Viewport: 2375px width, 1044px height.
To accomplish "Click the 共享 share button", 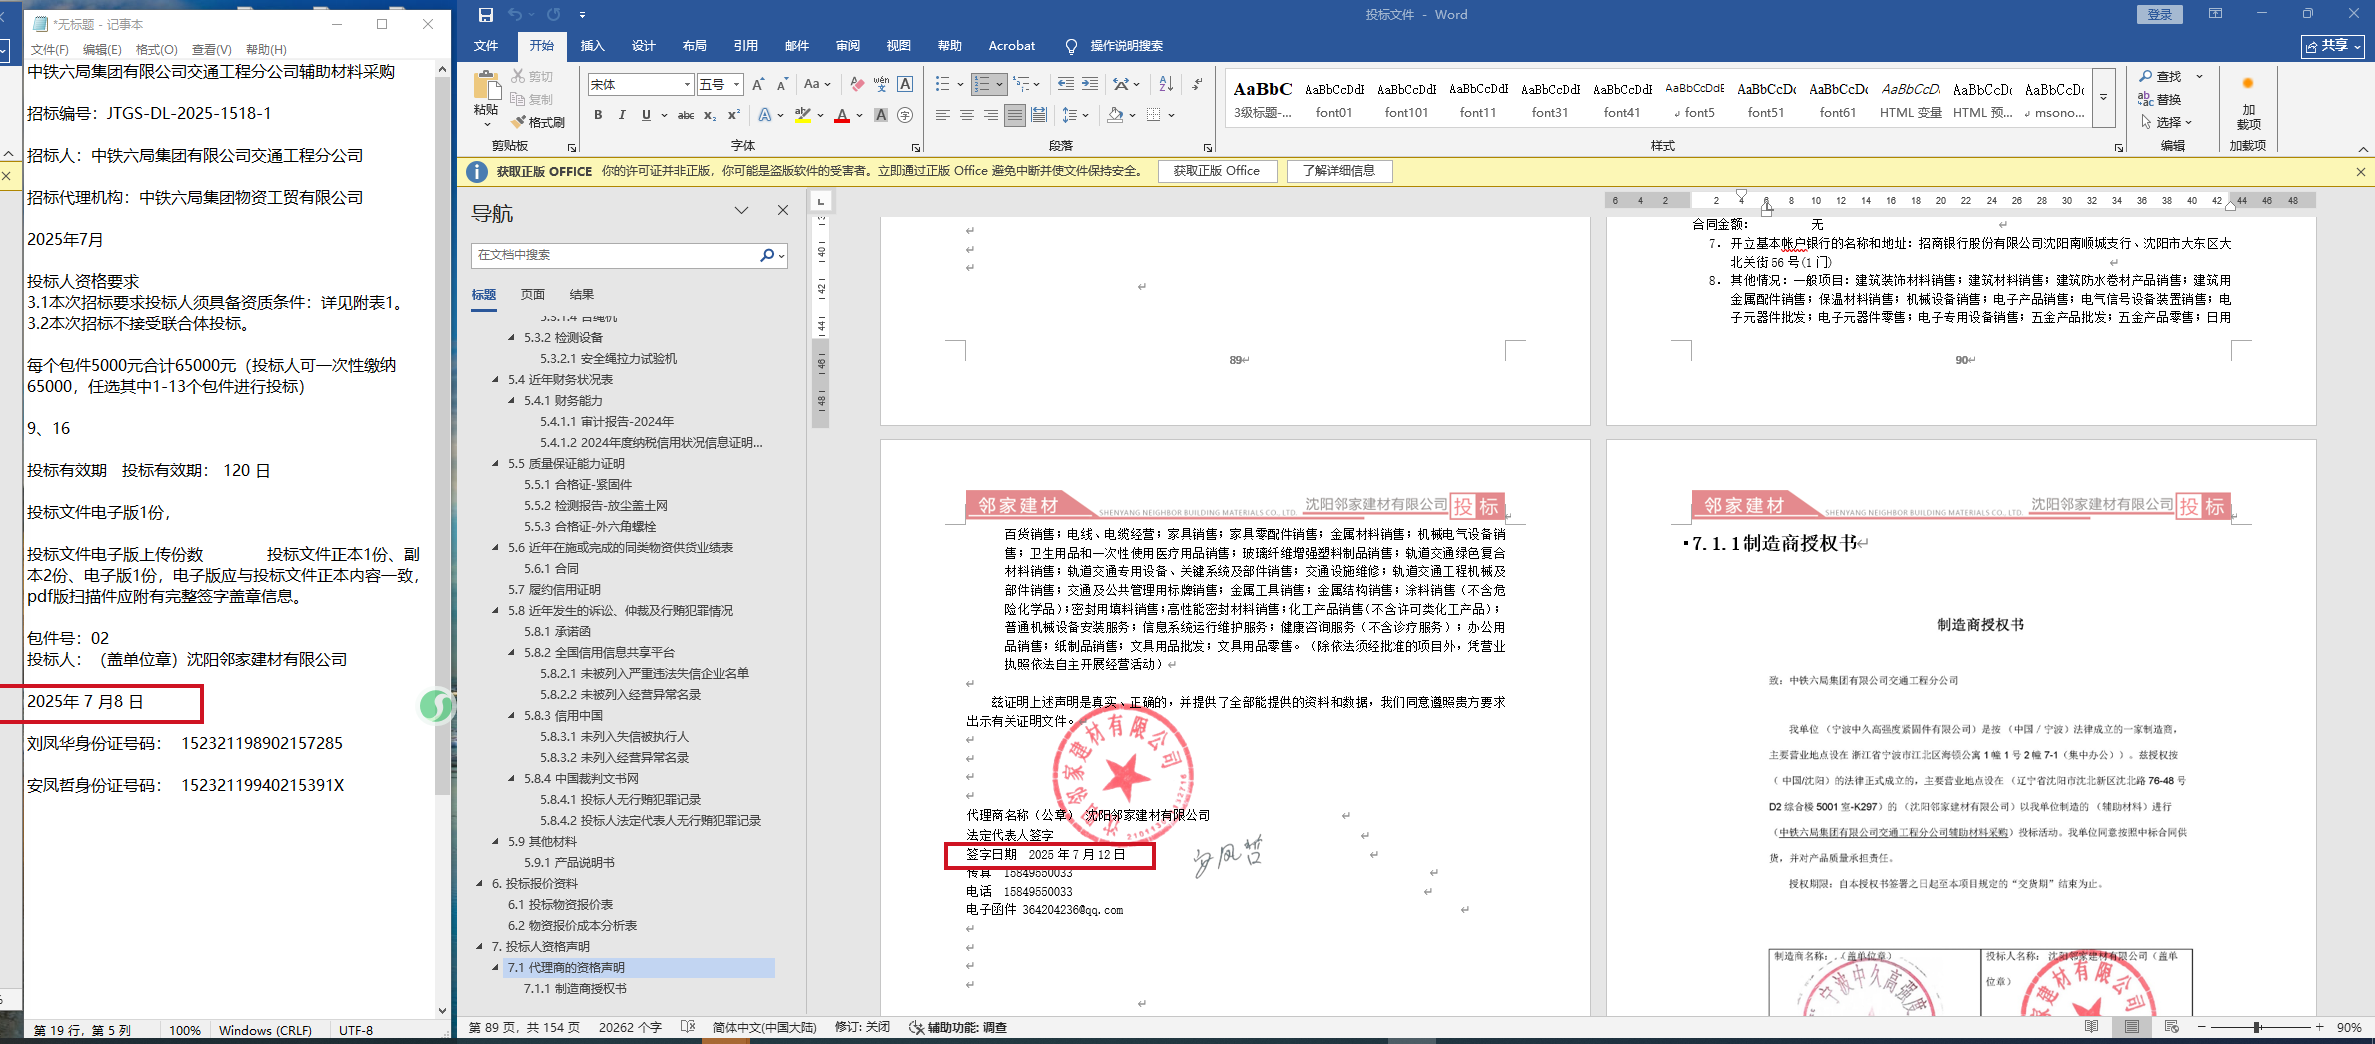I will pos(2333,46).
